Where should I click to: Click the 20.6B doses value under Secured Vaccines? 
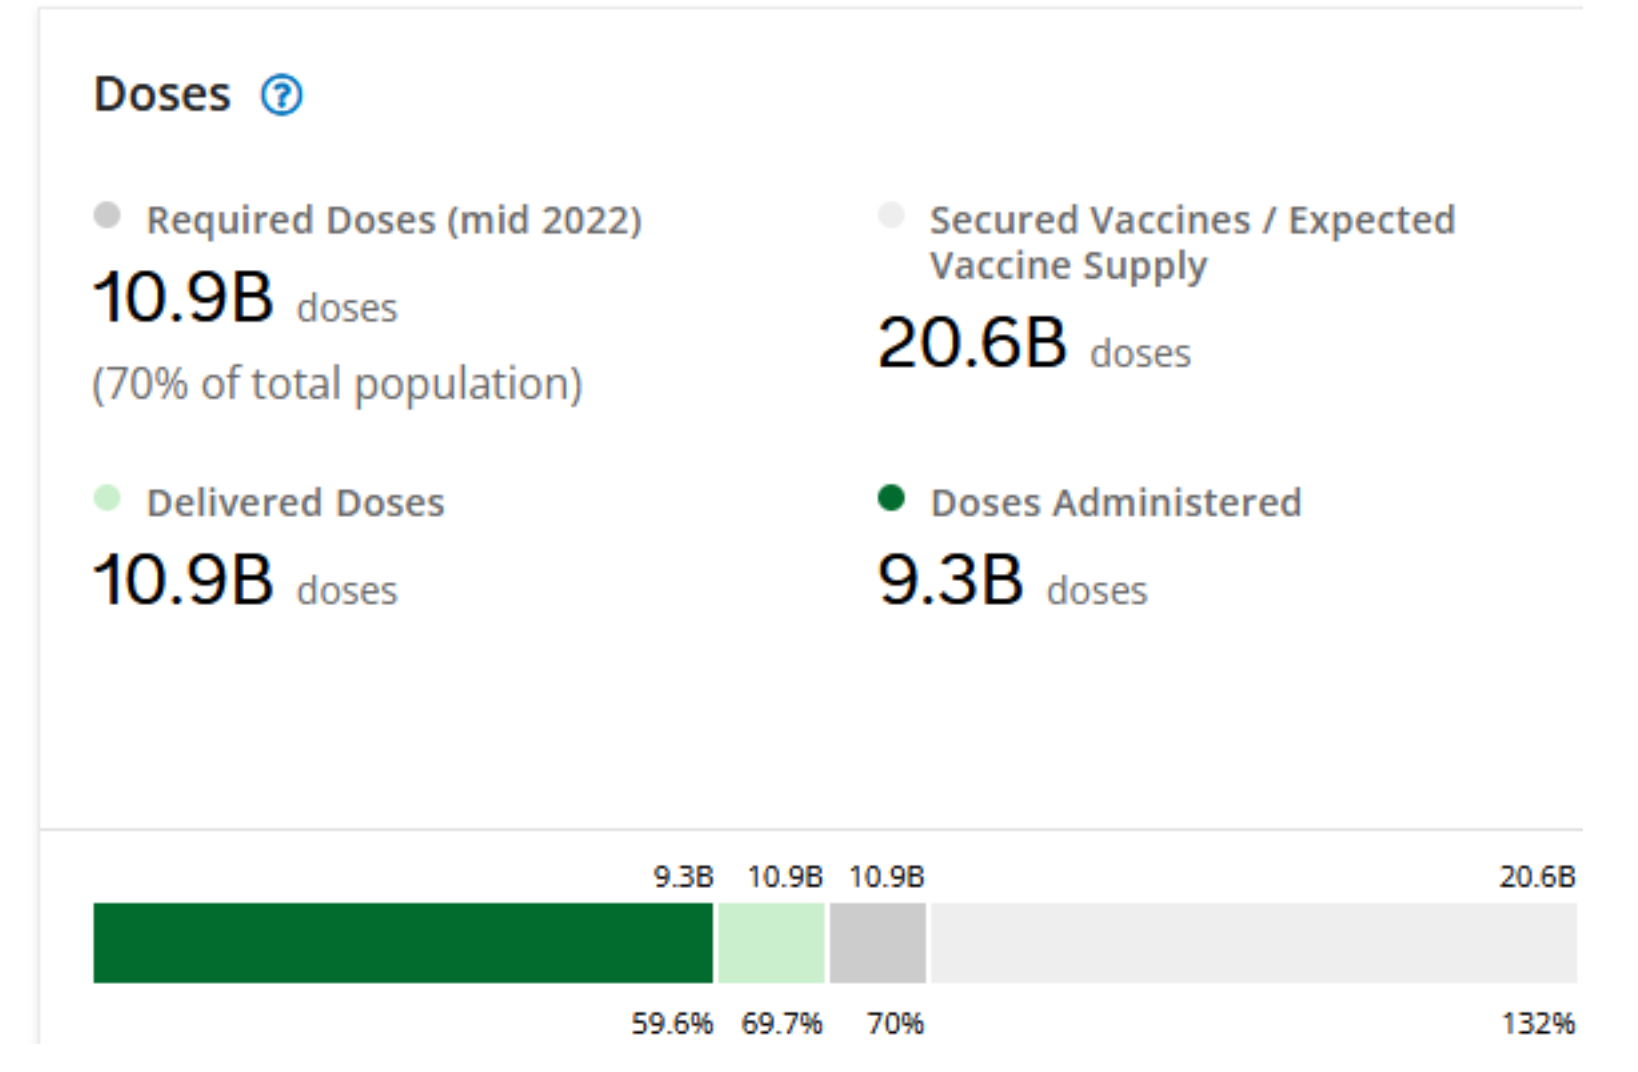(1034, 344)
